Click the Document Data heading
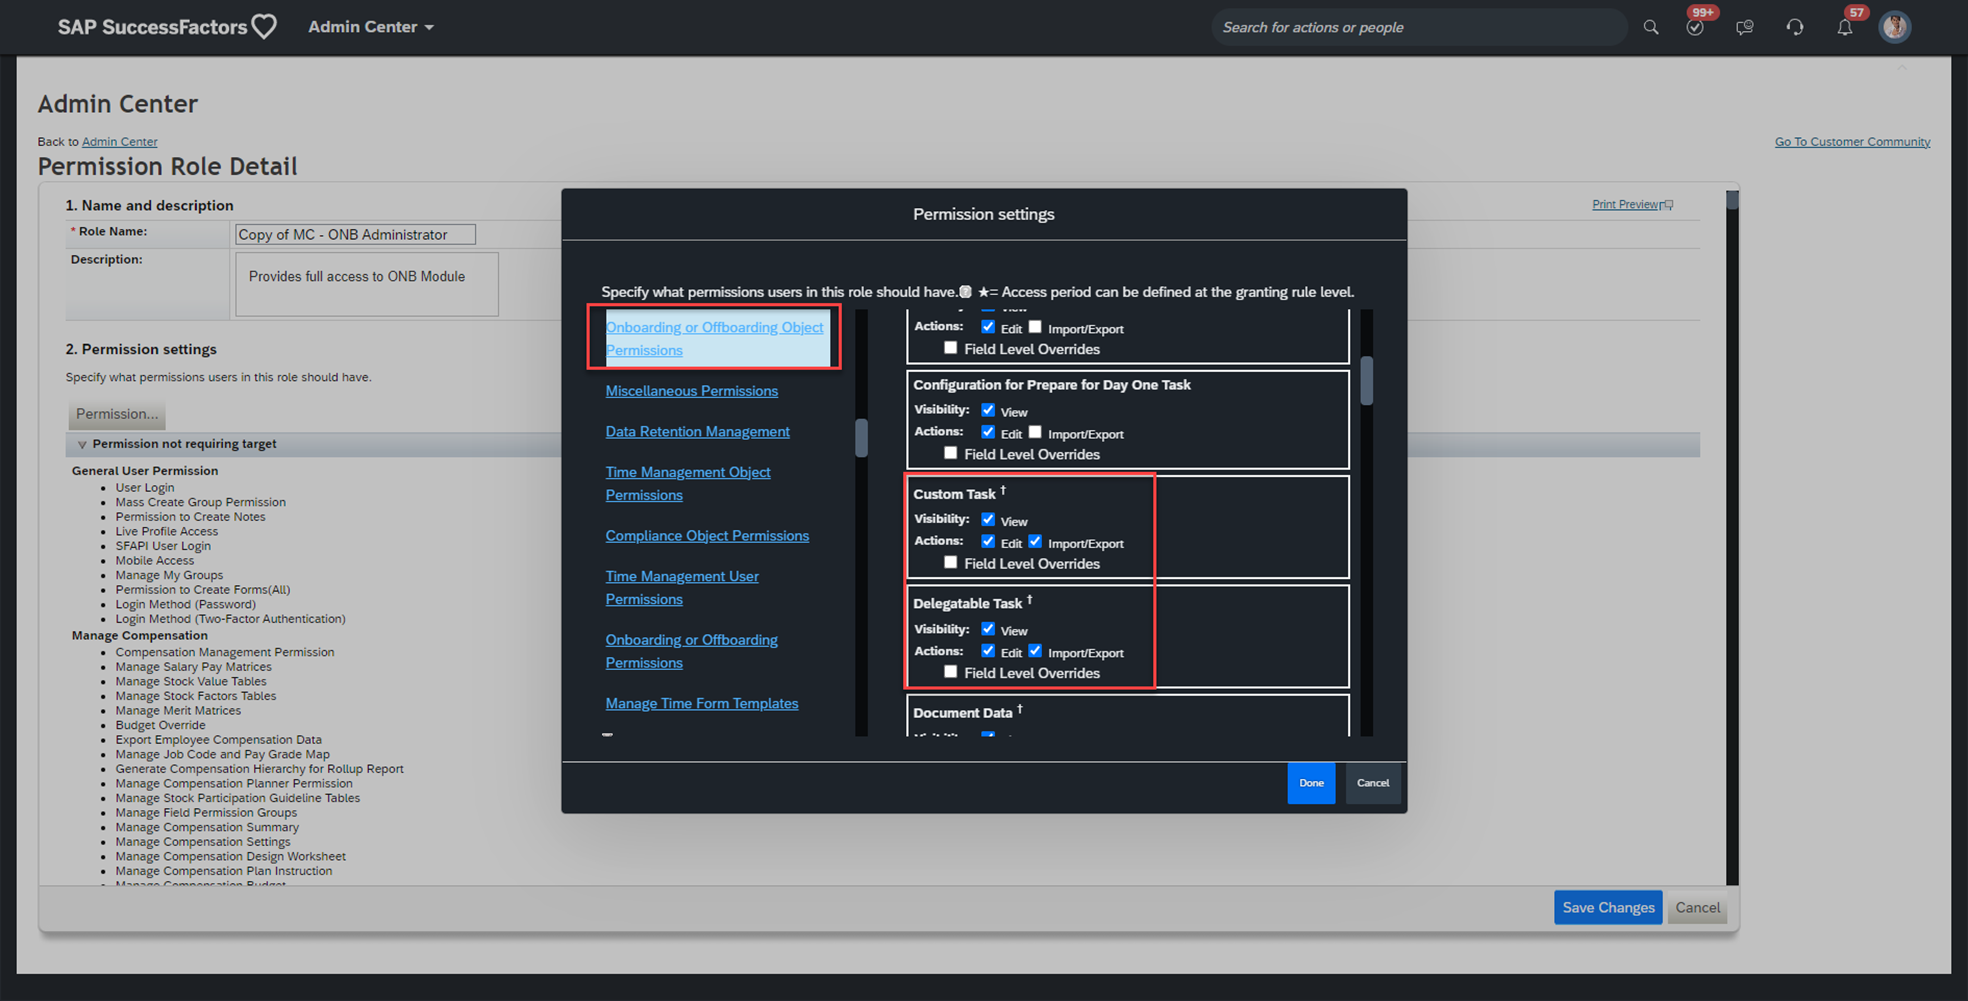The width and height of the screenshot is (1968, 1001). pyautogui.click(x=963, y=713)
